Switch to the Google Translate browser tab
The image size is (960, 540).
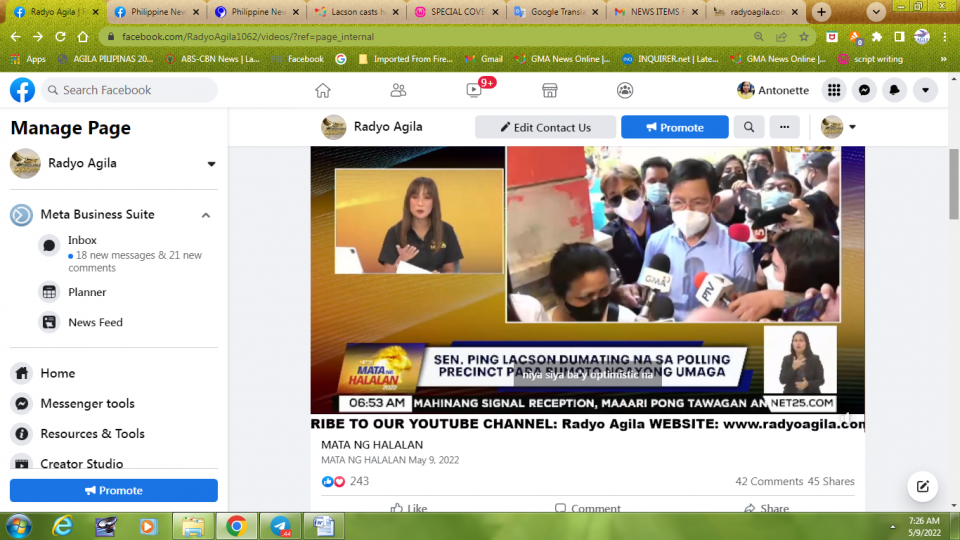coord(555,12)
